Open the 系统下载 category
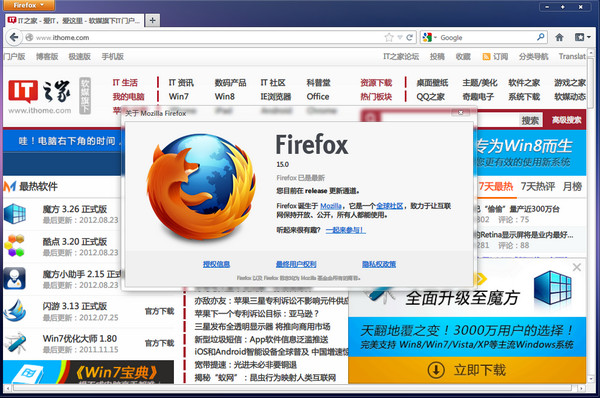 click(524, 96)
